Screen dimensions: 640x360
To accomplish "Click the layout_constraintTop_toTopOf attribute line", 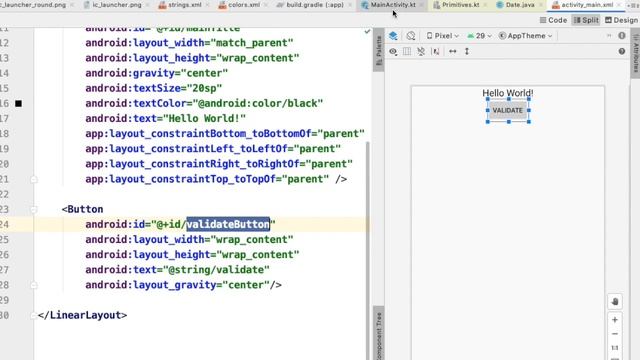I will (216, 179).
